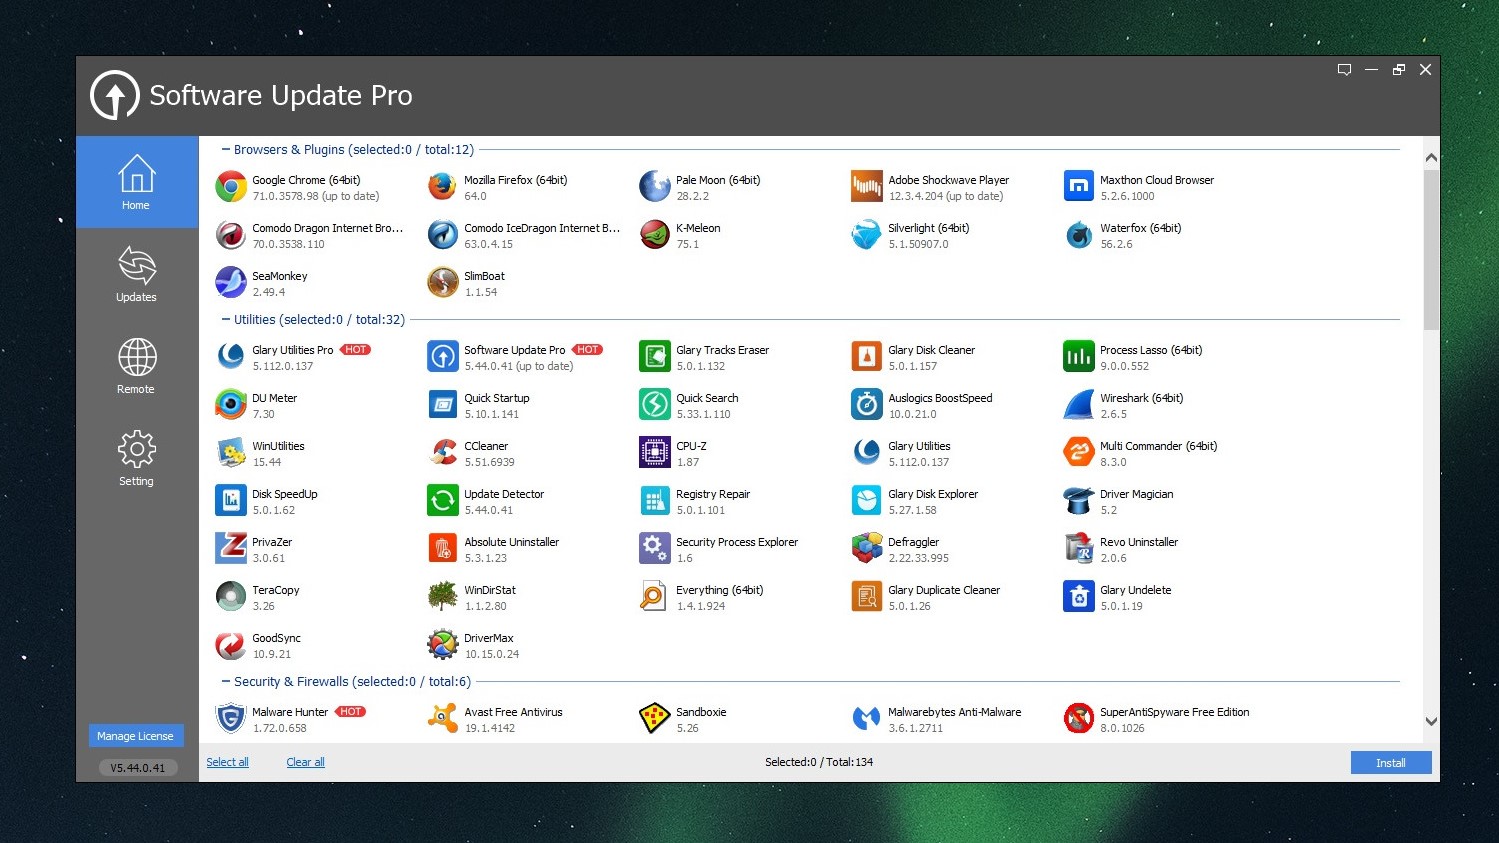Select the Multi Commander icon
The height and width of the screenshot is (843, 1499).
[1079, 453]
